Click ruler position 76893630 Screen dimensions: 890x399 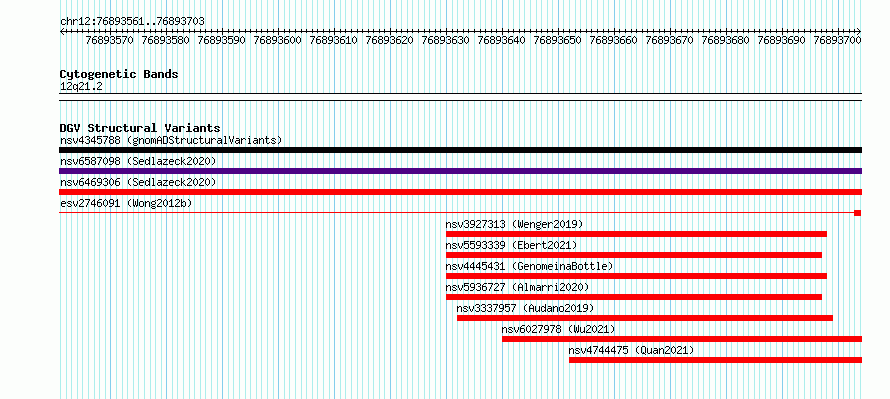pyautogui.click(x=446, y=40)
